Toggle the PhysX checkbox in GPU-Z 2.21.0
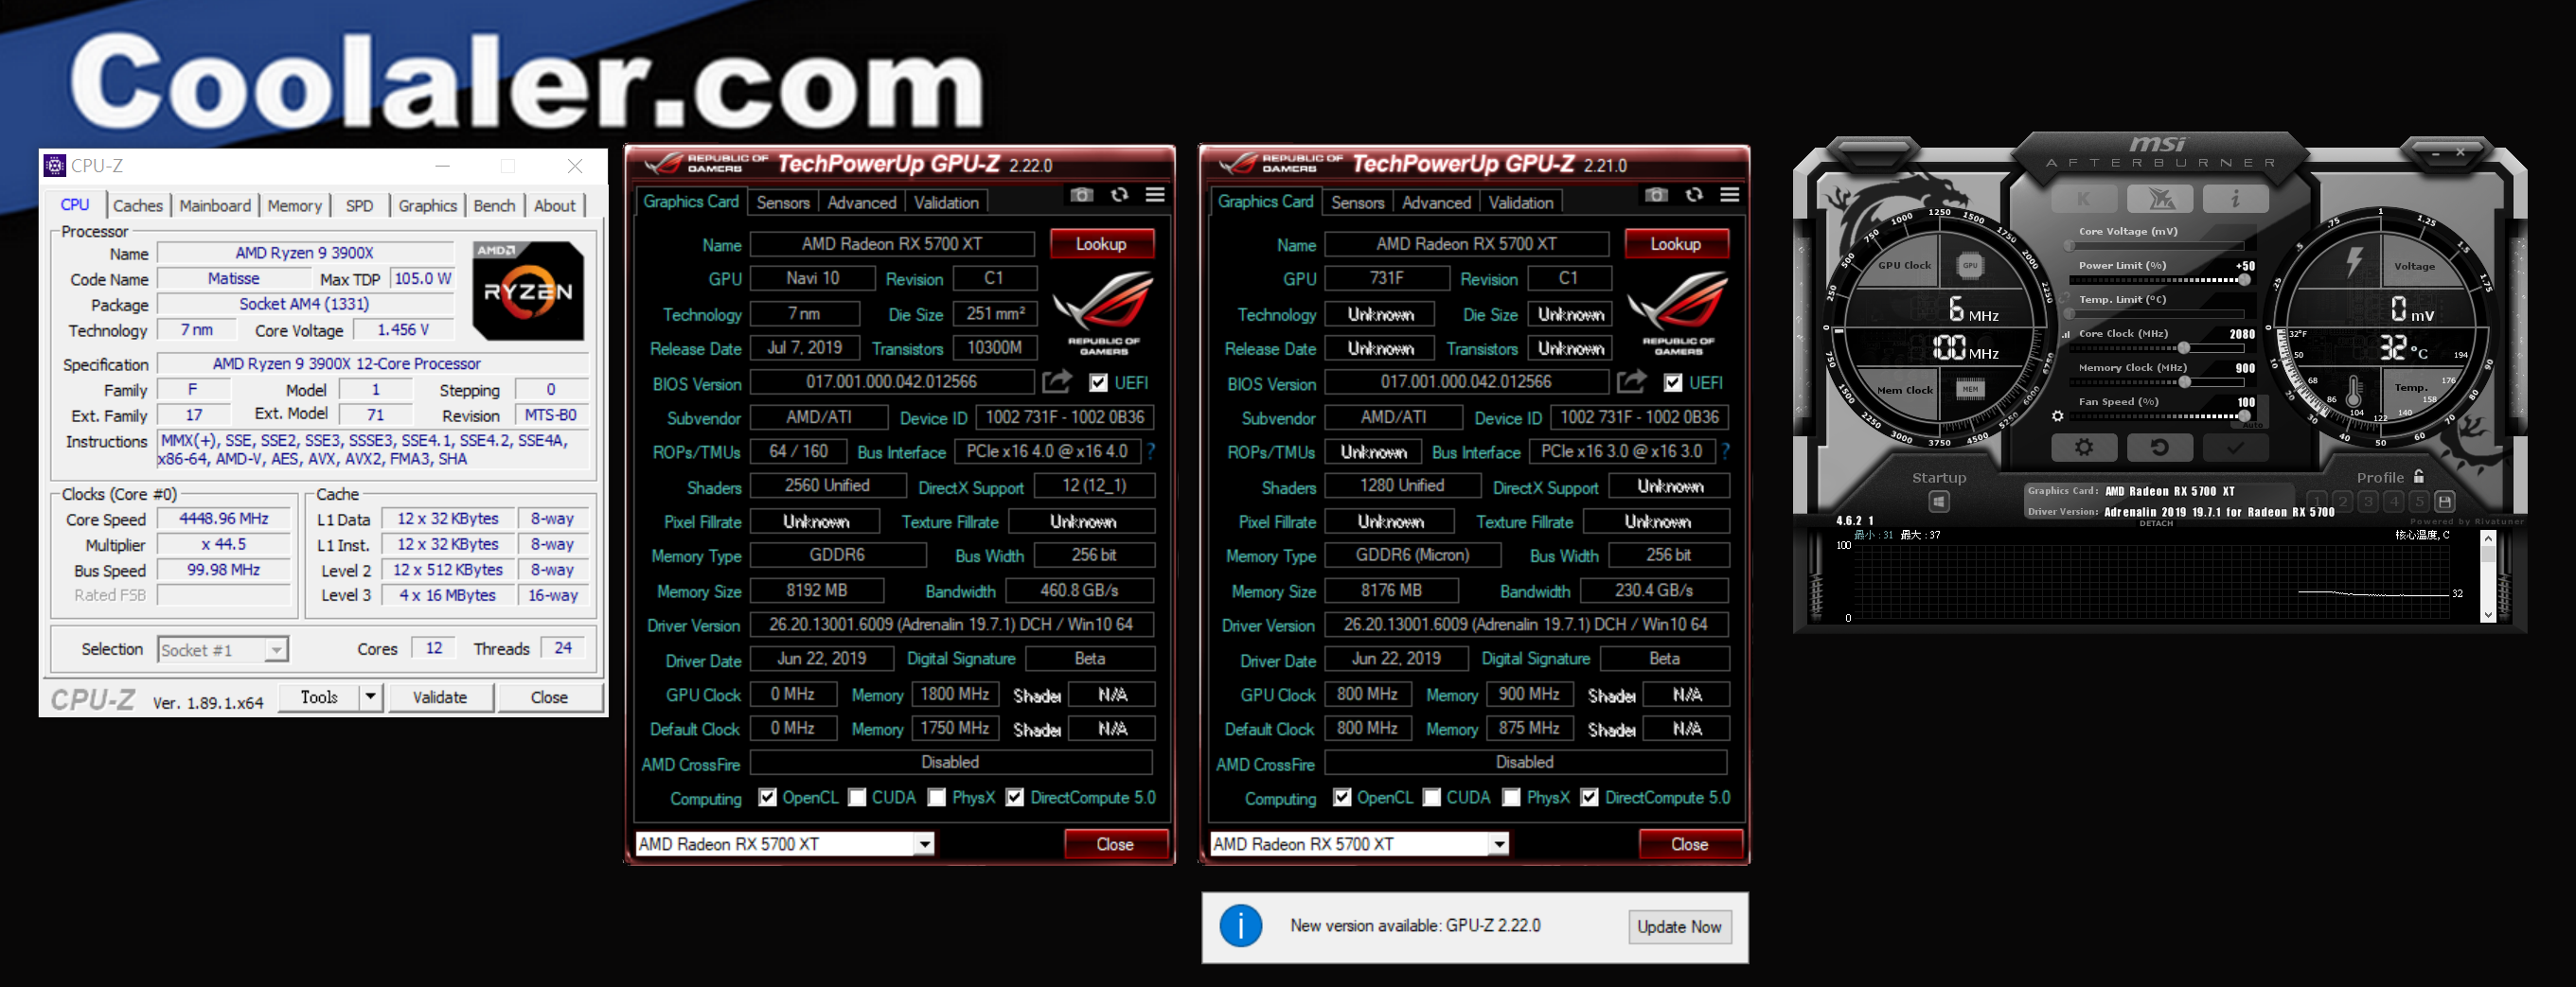This screenshot has height=987, width=2576. (1512, 798)
